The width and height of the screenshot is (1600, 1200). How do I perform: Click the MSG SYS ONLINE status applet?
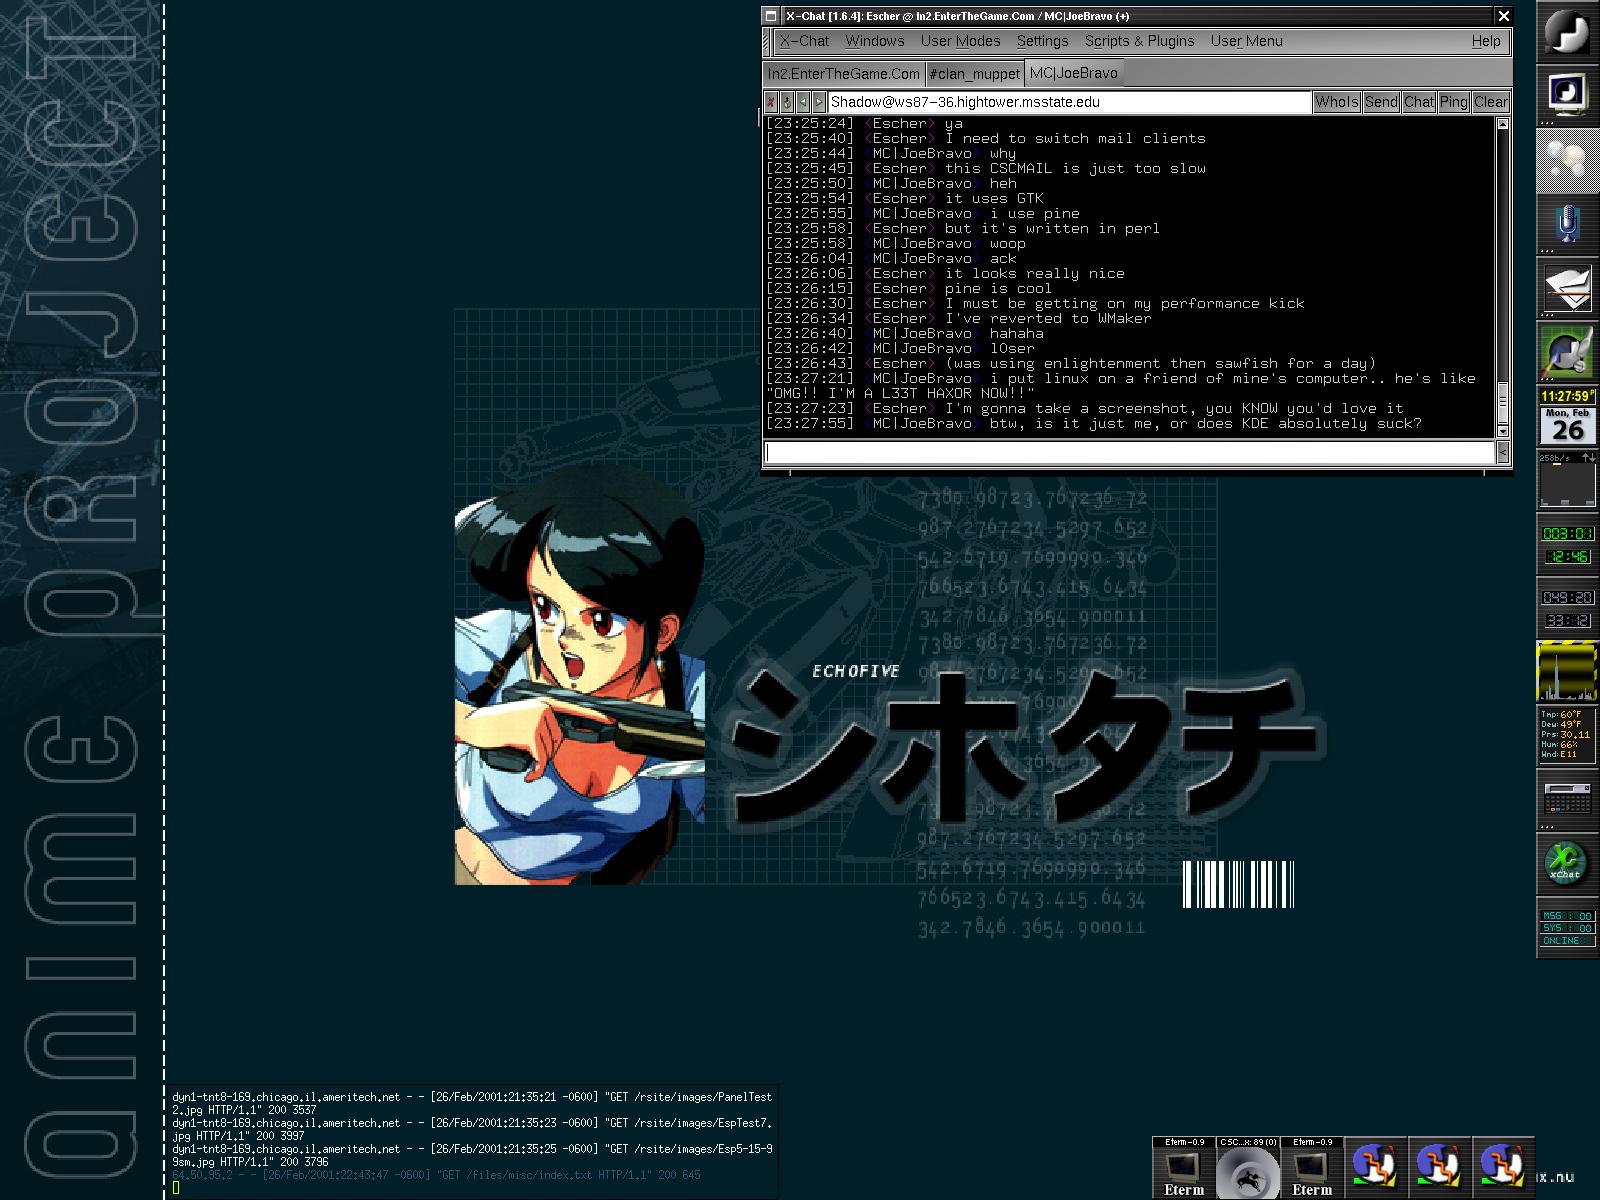[x=1567, y=928]
